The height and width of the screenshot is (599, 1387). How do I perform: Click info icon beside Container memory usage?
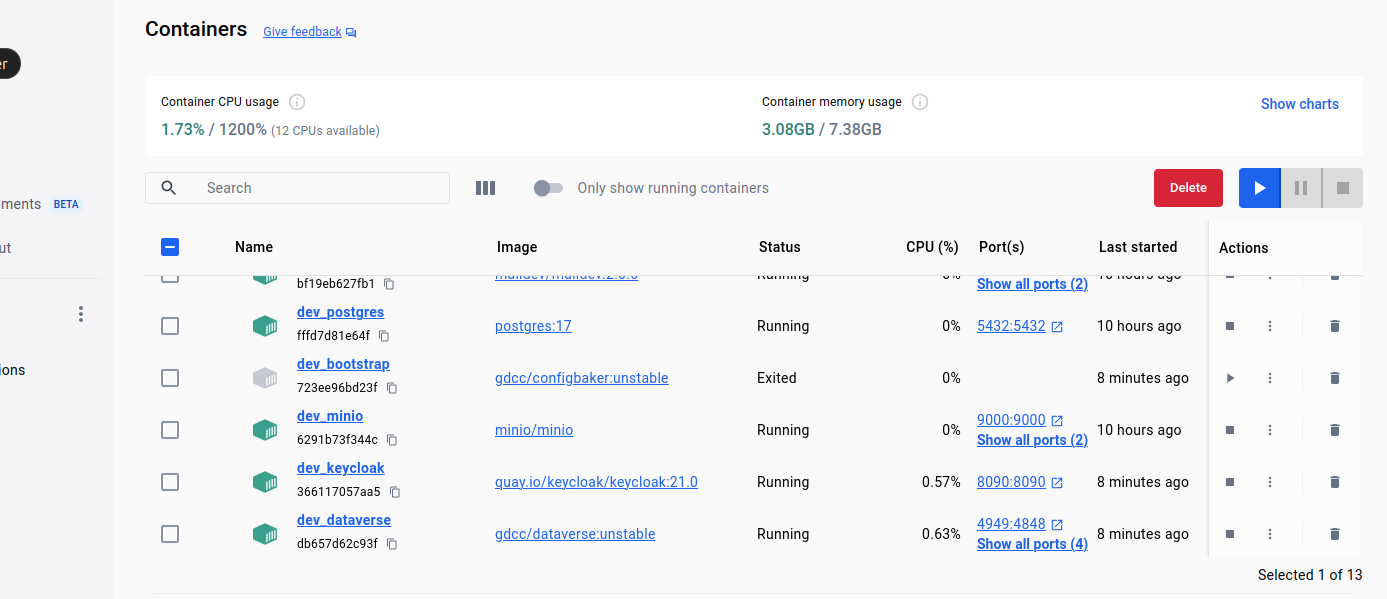(920, 102)
